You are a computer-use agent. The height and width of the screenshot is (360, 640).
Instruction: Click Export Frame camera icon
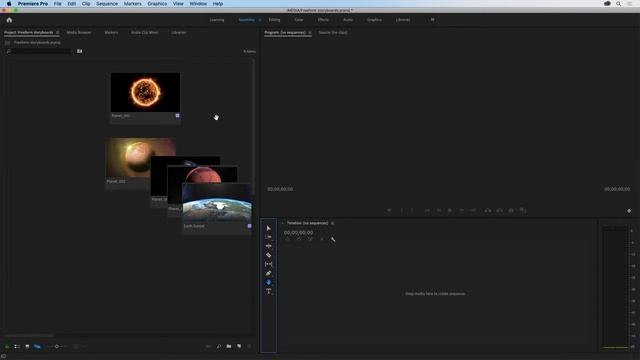(x=511, y=211)
